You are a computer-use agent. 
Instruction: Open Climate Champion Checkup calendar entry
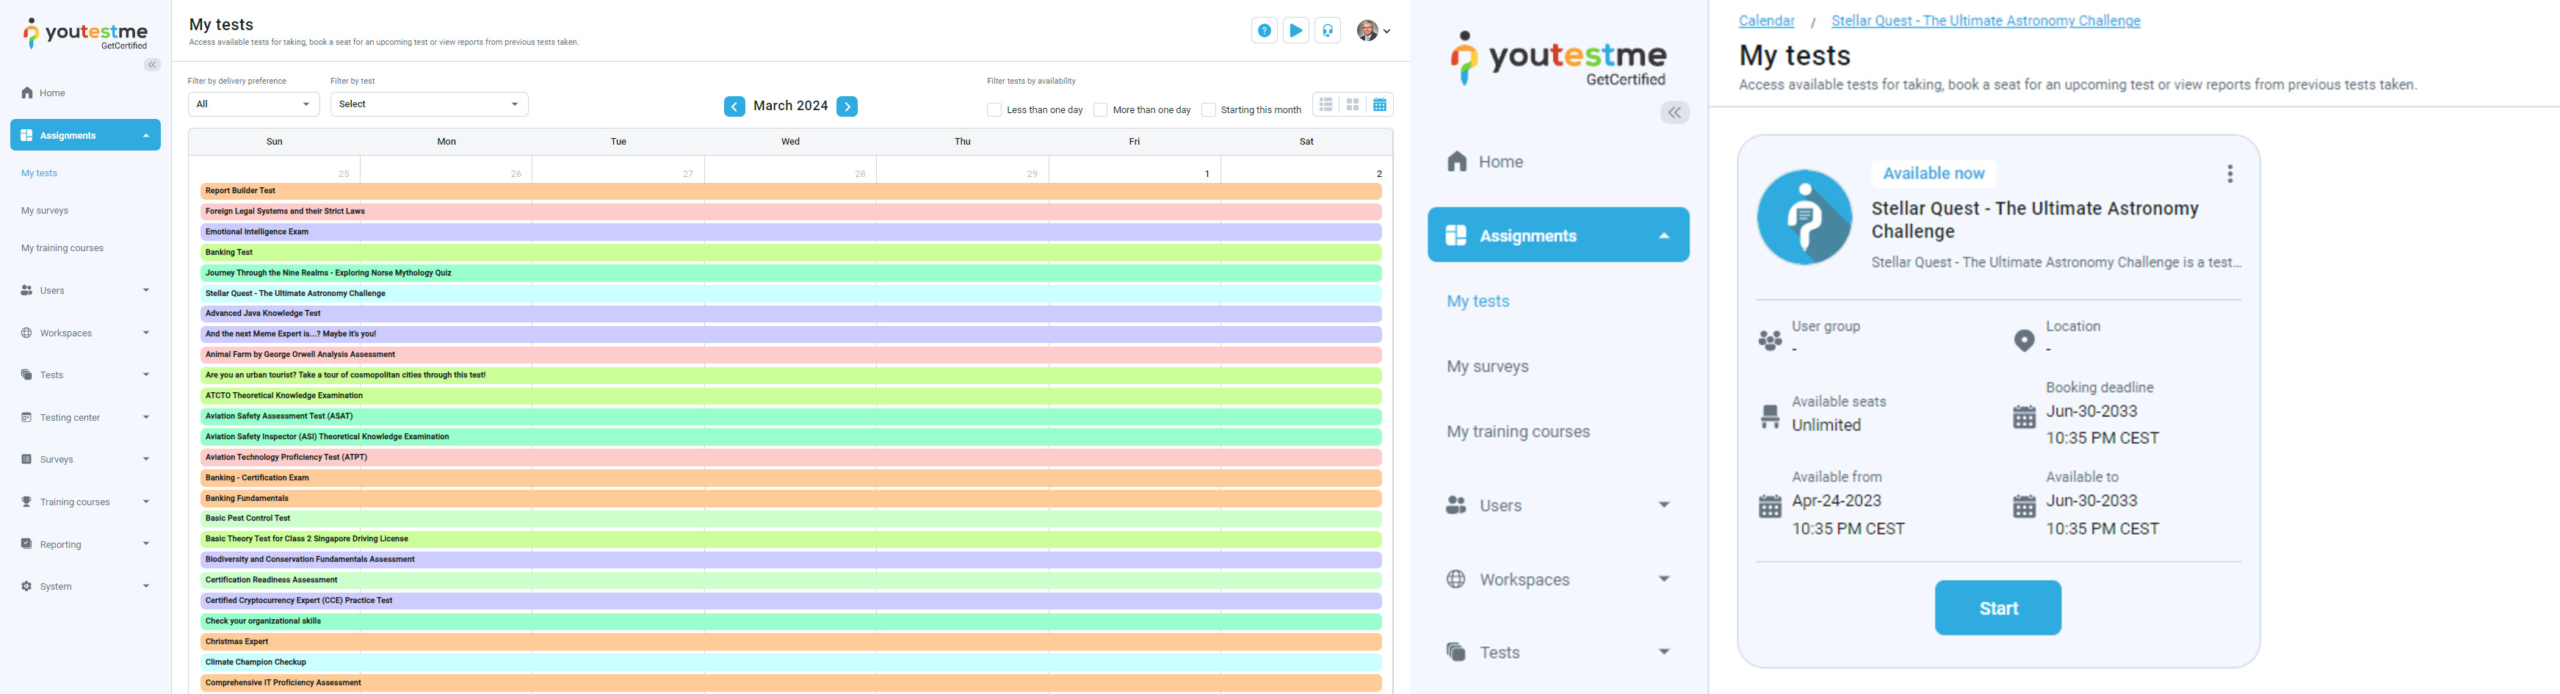tap(790, 662)
